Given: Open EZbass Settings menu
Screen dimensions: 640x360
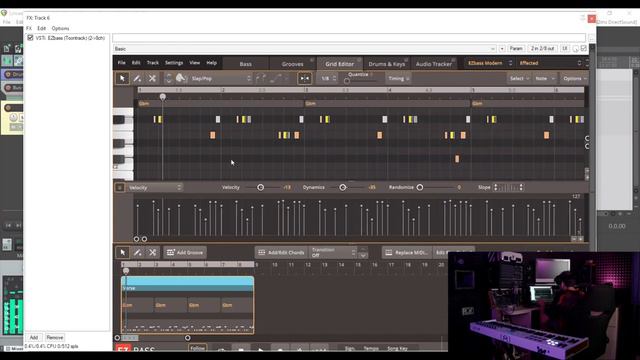Looking at the screenshot, I should click(x=174, y=63).
